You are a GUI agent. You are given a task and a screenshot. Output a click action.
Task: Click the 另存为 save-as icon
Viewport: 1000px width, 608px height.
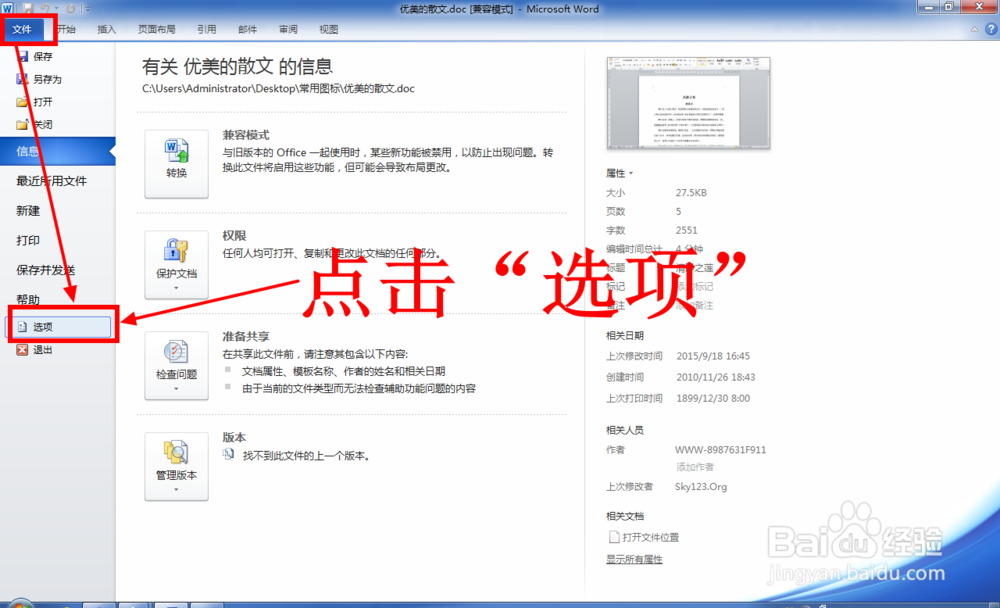22,79
